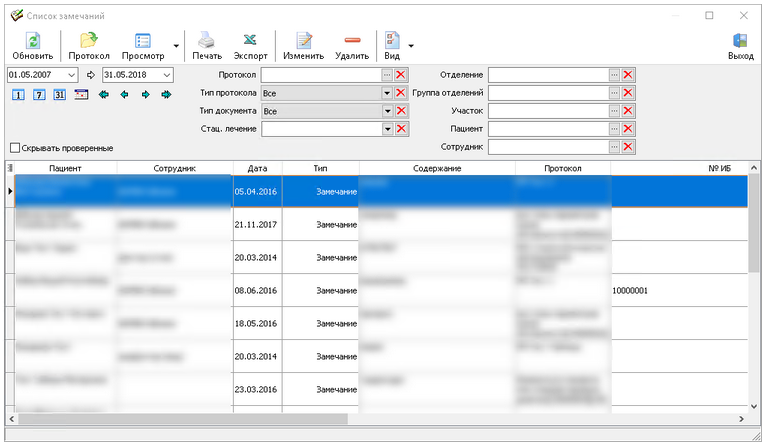This screenshot has width=765, height=446.
Task: Select the 31-day month period icon
Action: click(x=59, y=94)
